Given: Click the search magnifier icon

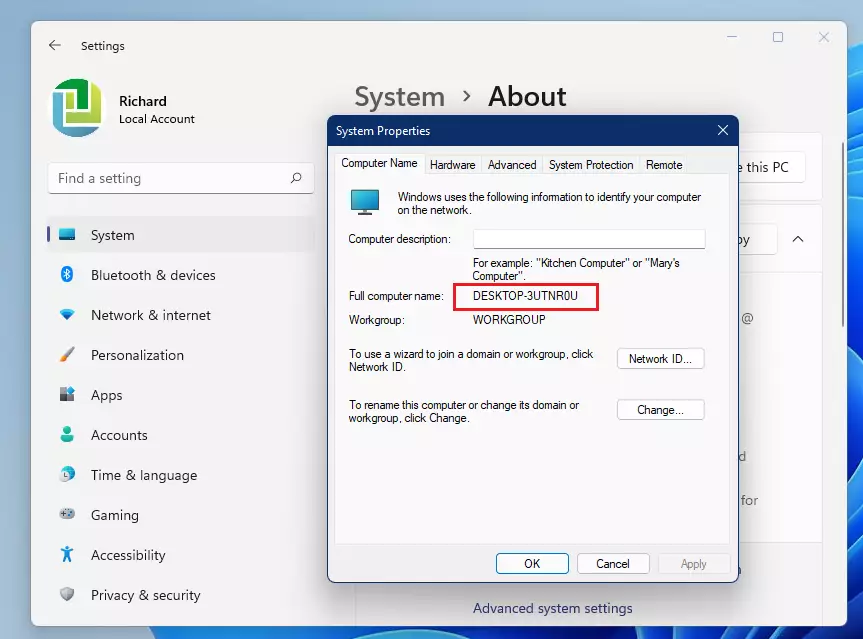Looking at the screenshot, I should 296,178.
